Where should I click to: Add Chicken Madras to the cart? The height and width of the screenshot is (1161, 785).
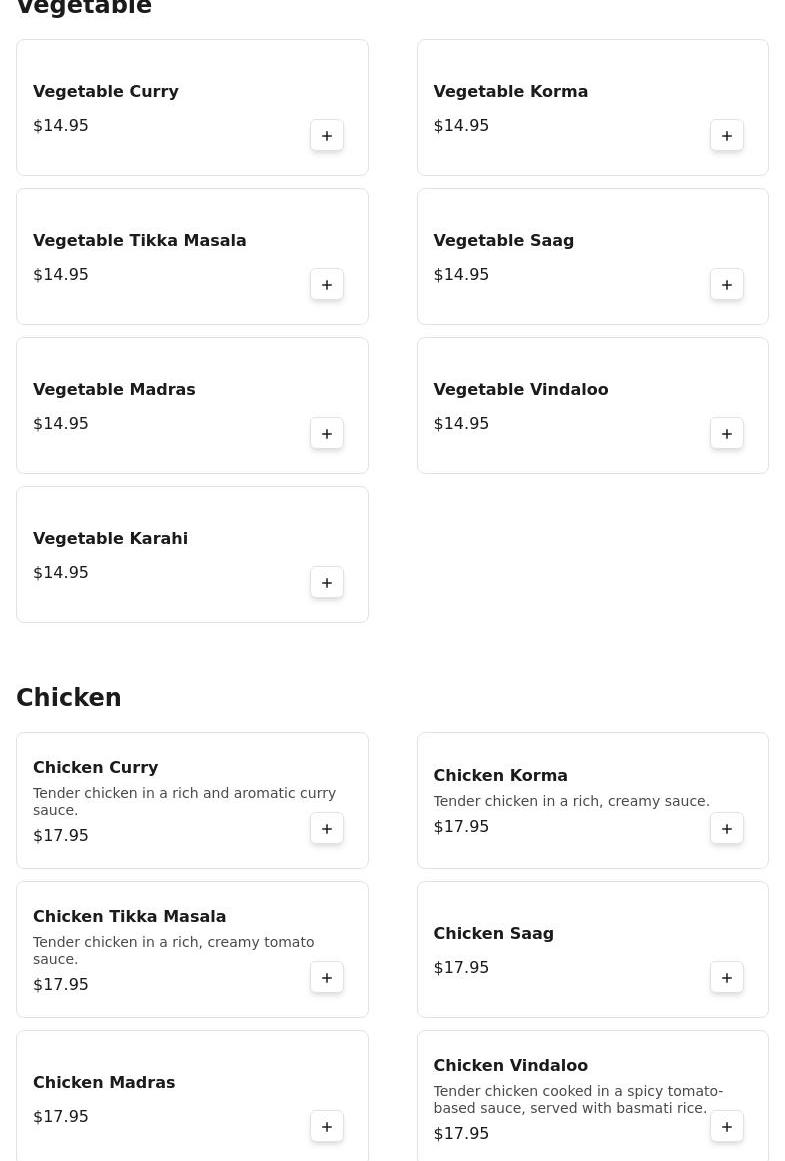coord(327,1126)
